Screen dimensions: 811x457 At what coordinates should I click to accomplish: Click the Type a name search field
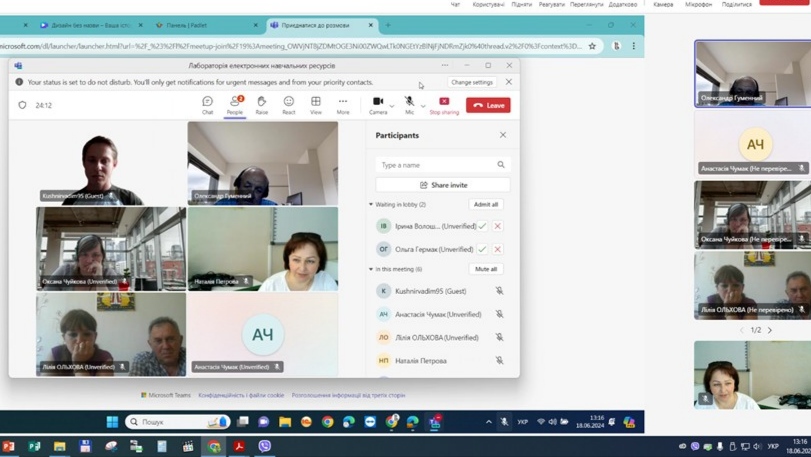[x=435, y=165]
